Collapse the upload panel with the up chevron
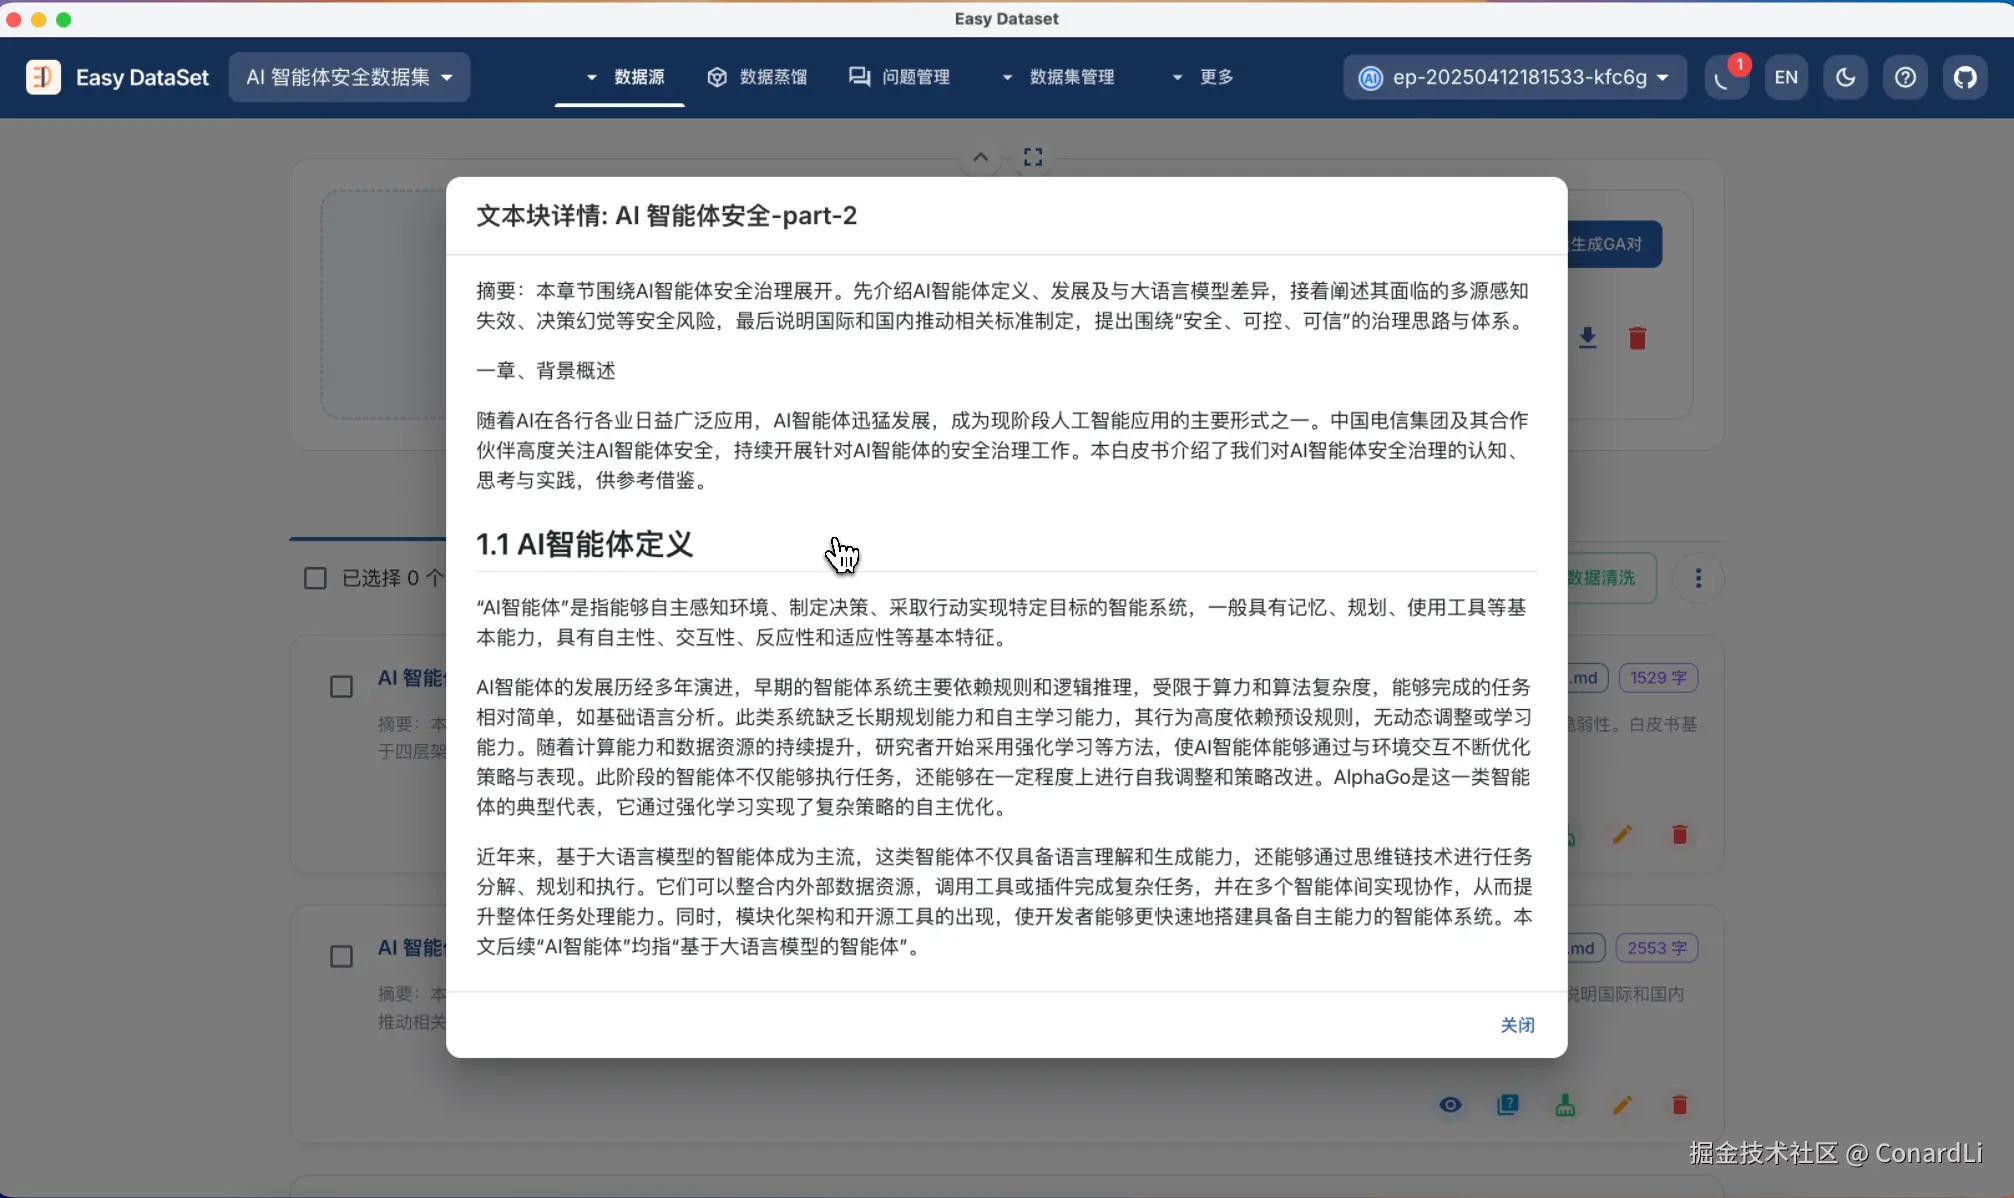 [x=981, y=157]
